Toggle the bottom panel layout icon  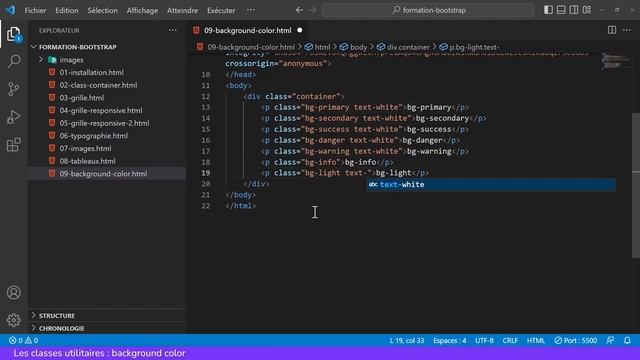561,10
